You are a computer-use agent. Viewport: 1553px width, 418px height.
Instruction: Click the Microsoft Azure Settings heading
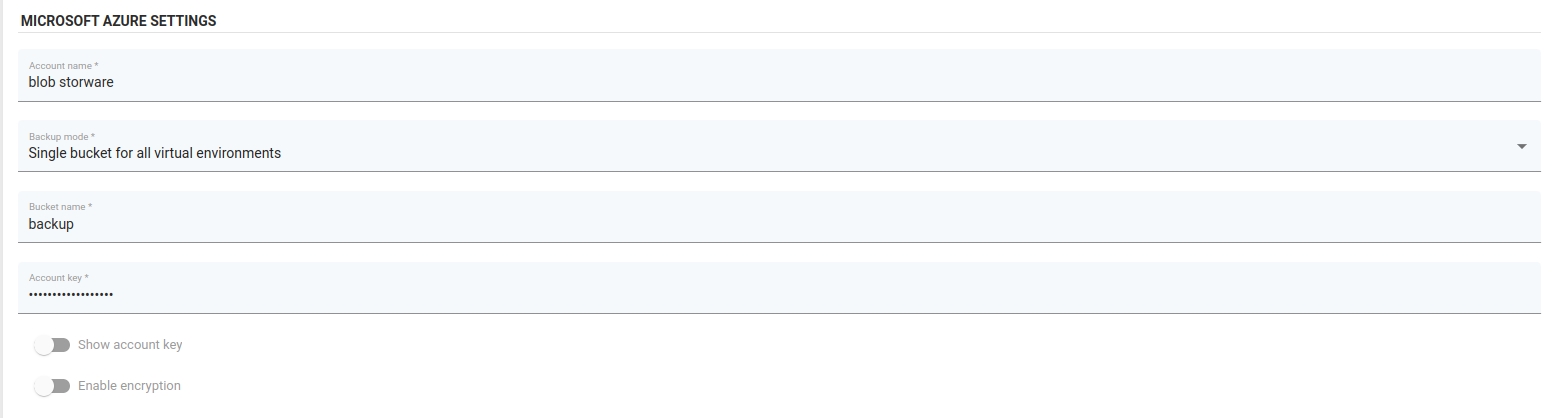click(118, 21)
